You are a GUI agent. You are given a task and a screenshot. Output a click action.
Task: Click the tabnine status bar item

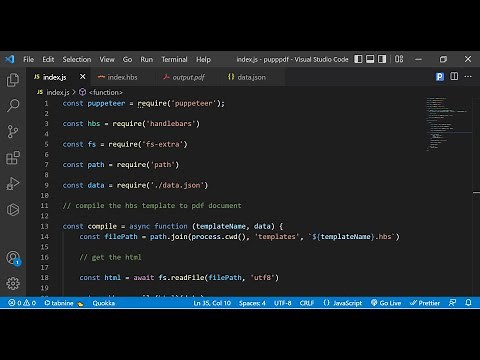click(63, 303)
